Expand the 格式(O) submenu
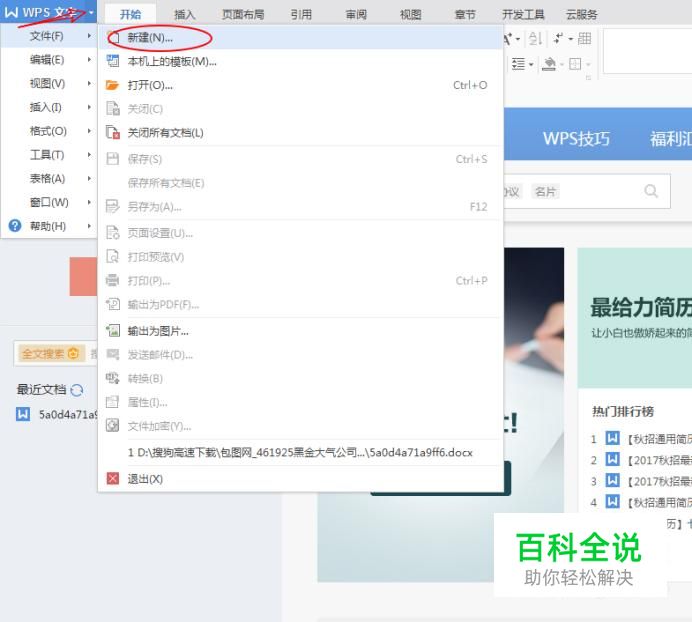 click(x=89, y=131)
